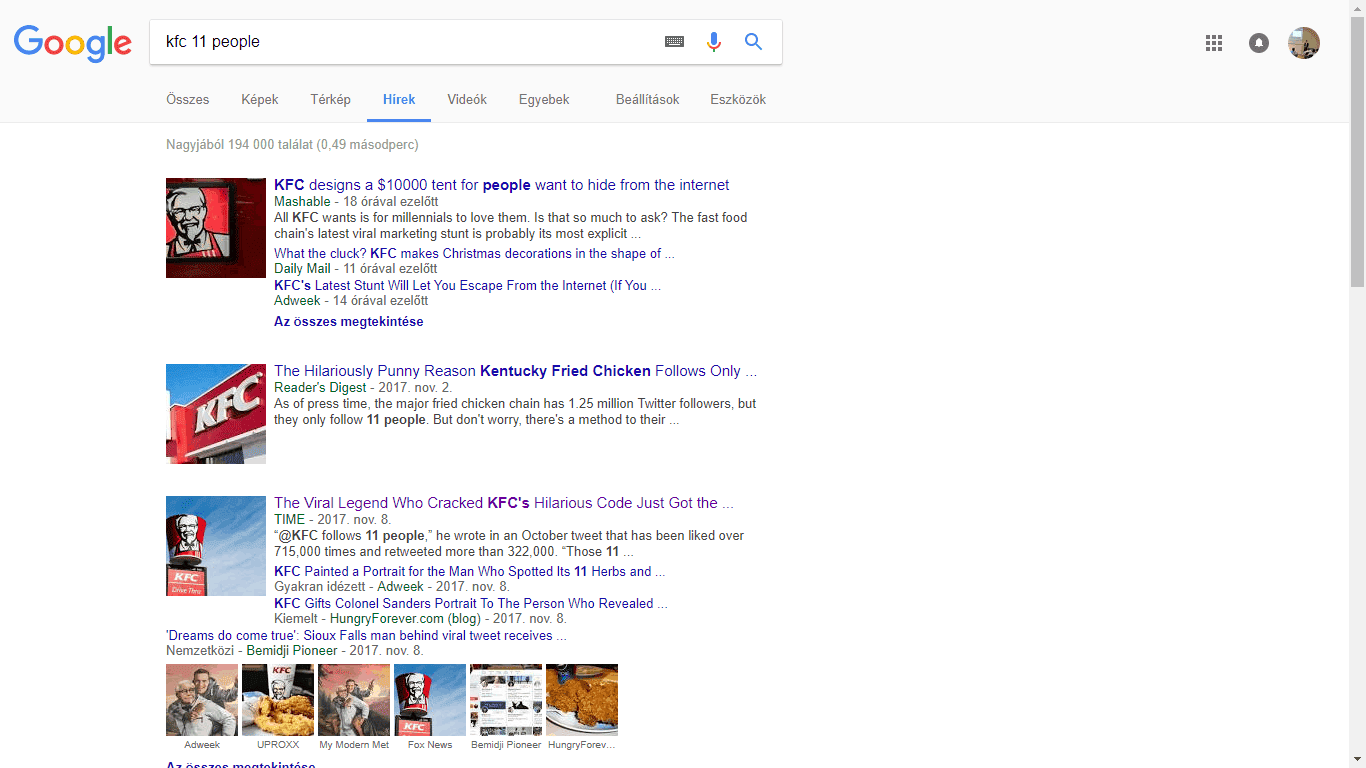Open the on-screen keyboard icon in search box

point(675,42)
